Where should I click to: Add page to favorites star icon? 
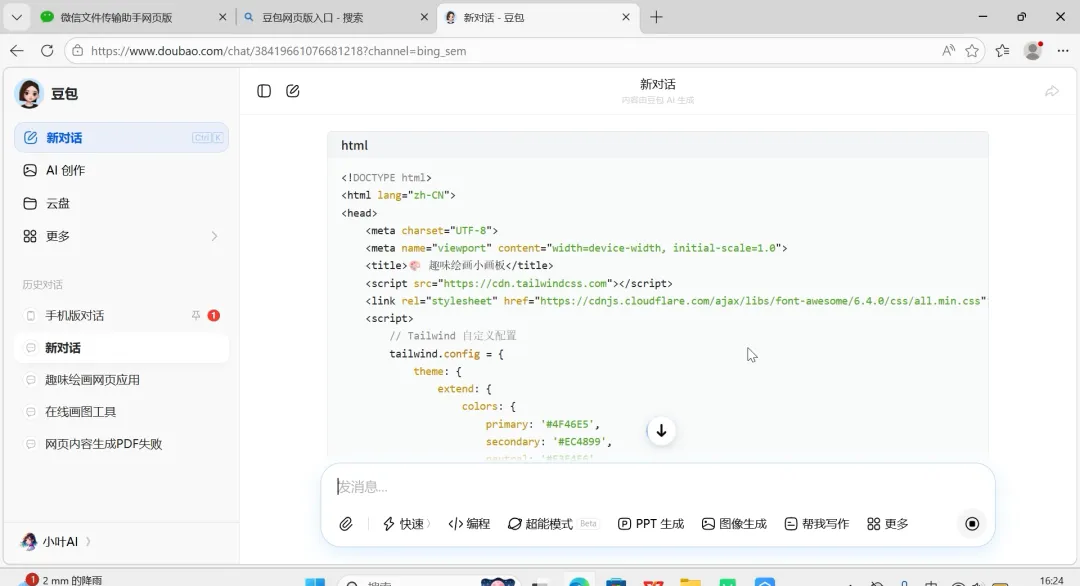point(972,51)
